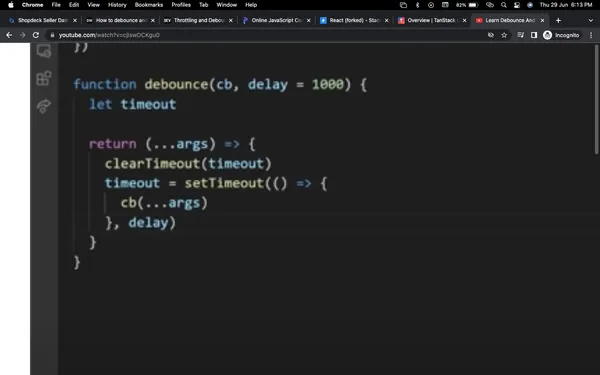Toggle the Chrome side panel
This screenshot has width=600, height=375.
(x=534, y=35)
